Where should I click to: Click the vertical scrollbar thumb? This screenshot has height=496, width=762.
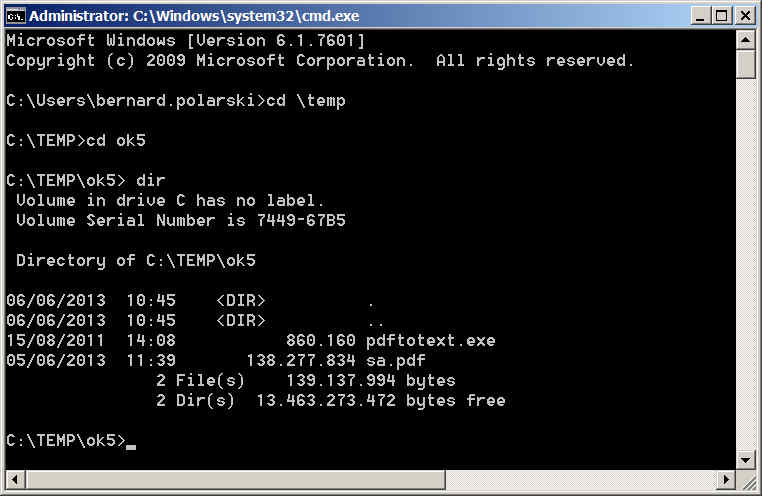[x=745, y=64]
